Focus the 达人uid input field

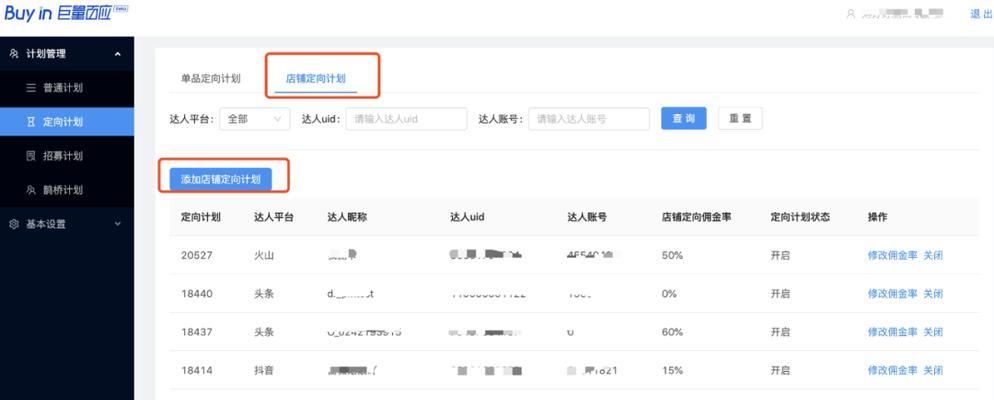click(406, 119)
